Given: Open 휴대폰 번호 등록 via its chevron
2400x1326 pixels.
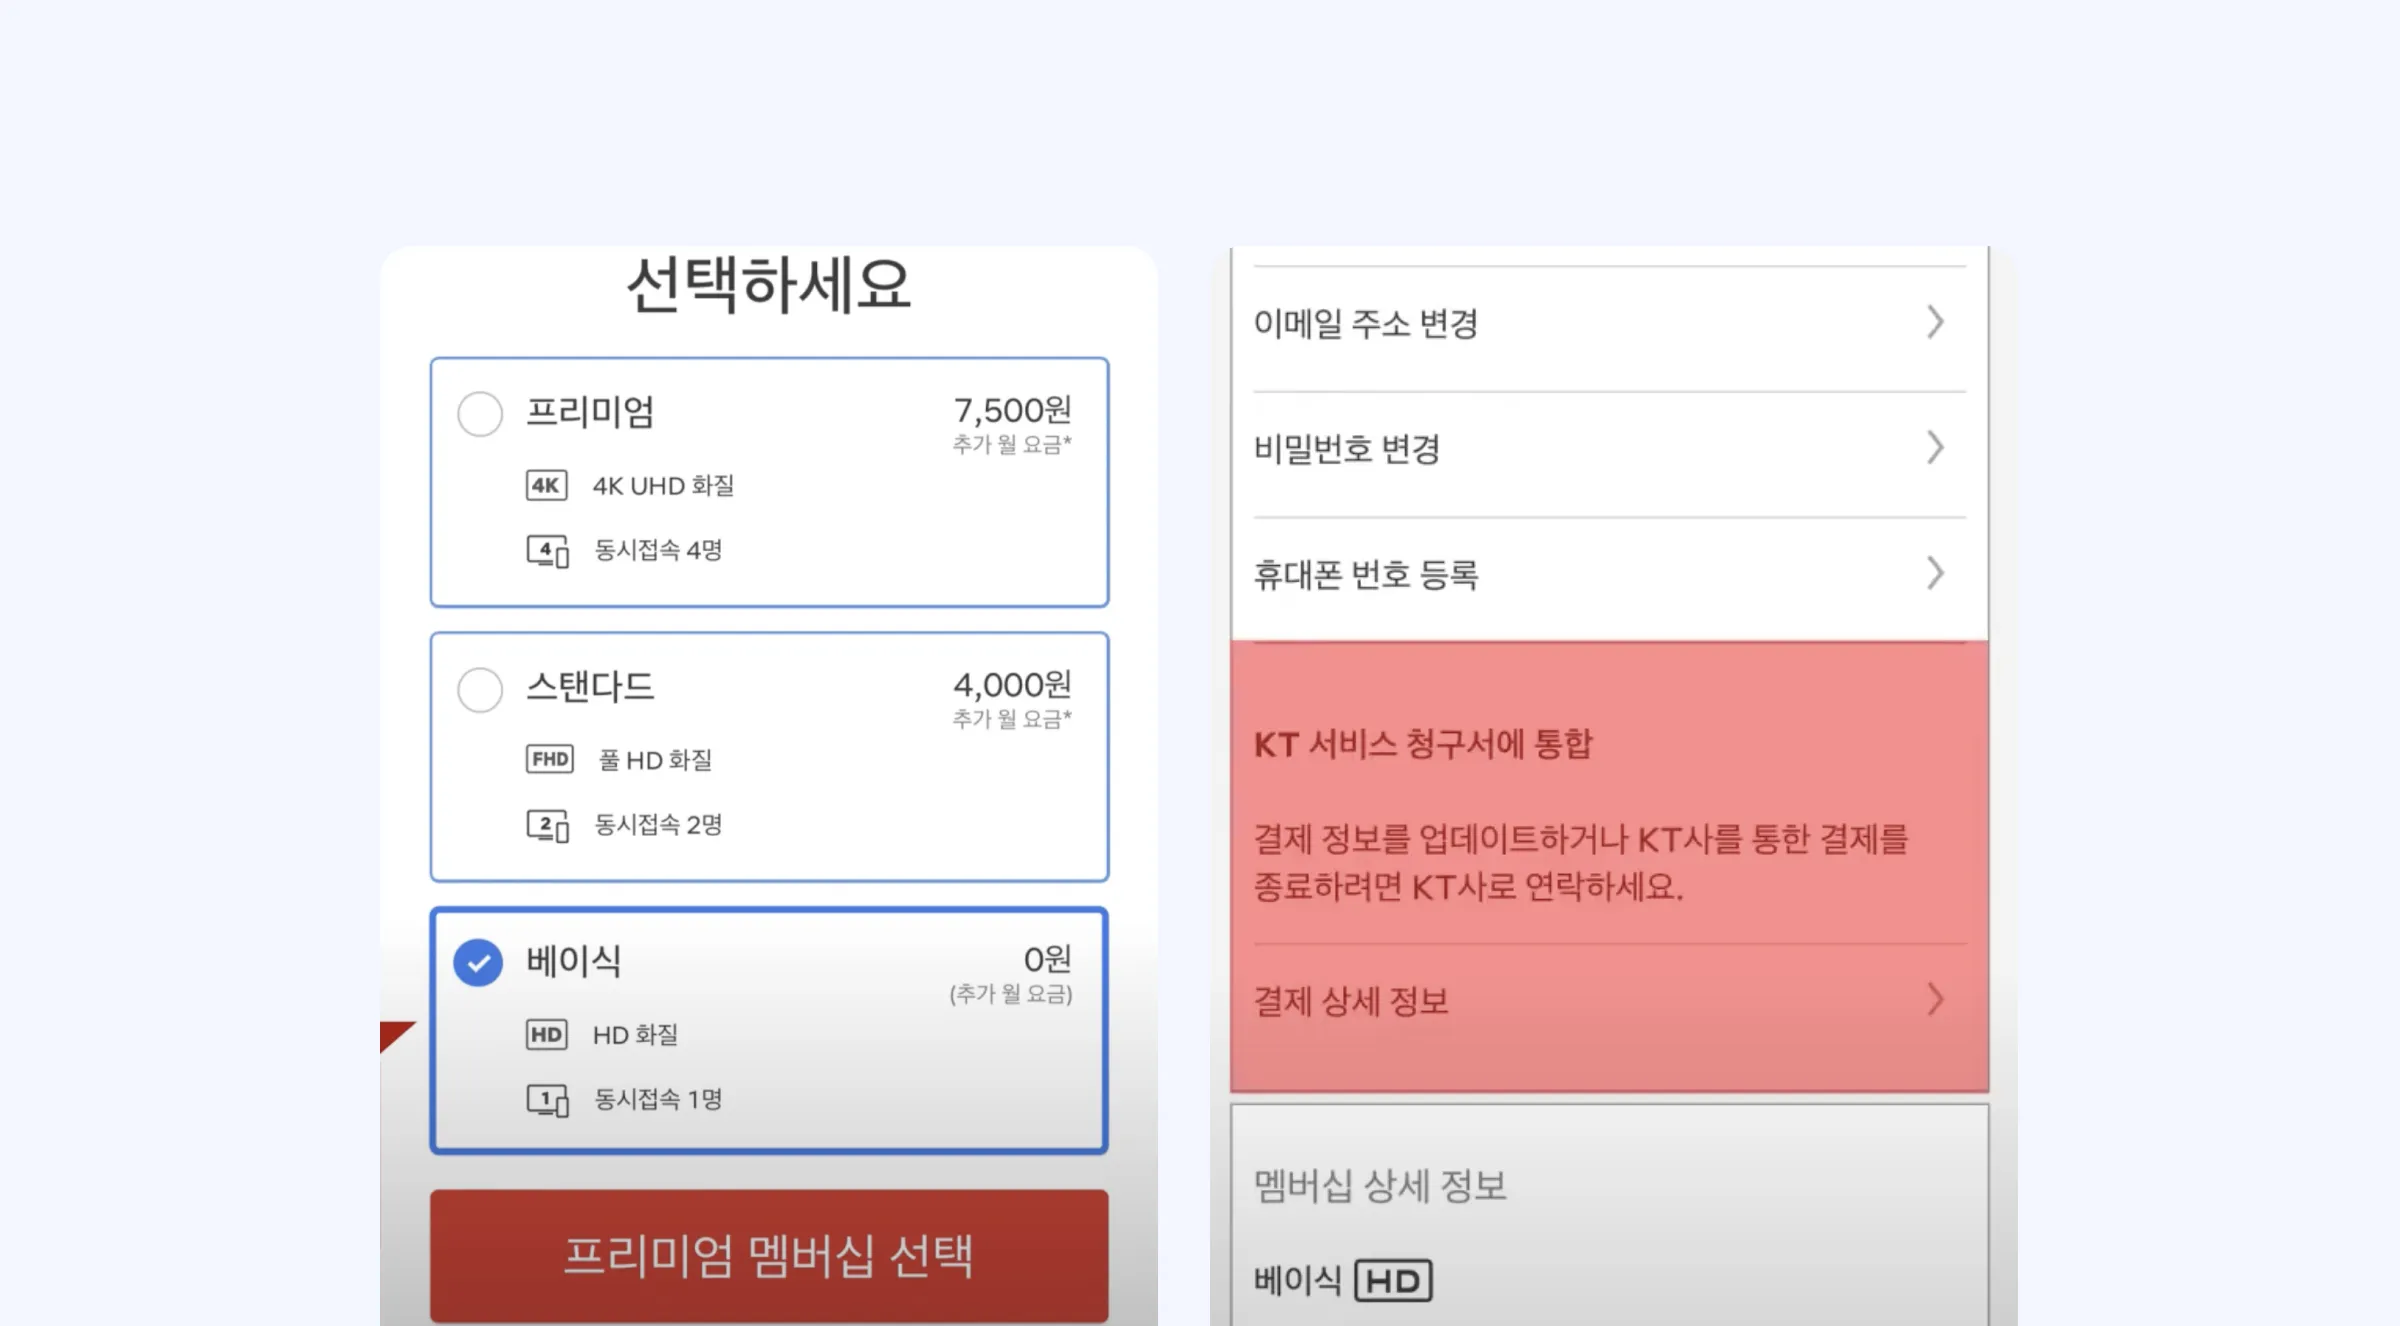Looking at the screenshot, I should (x=1936, y=573).
